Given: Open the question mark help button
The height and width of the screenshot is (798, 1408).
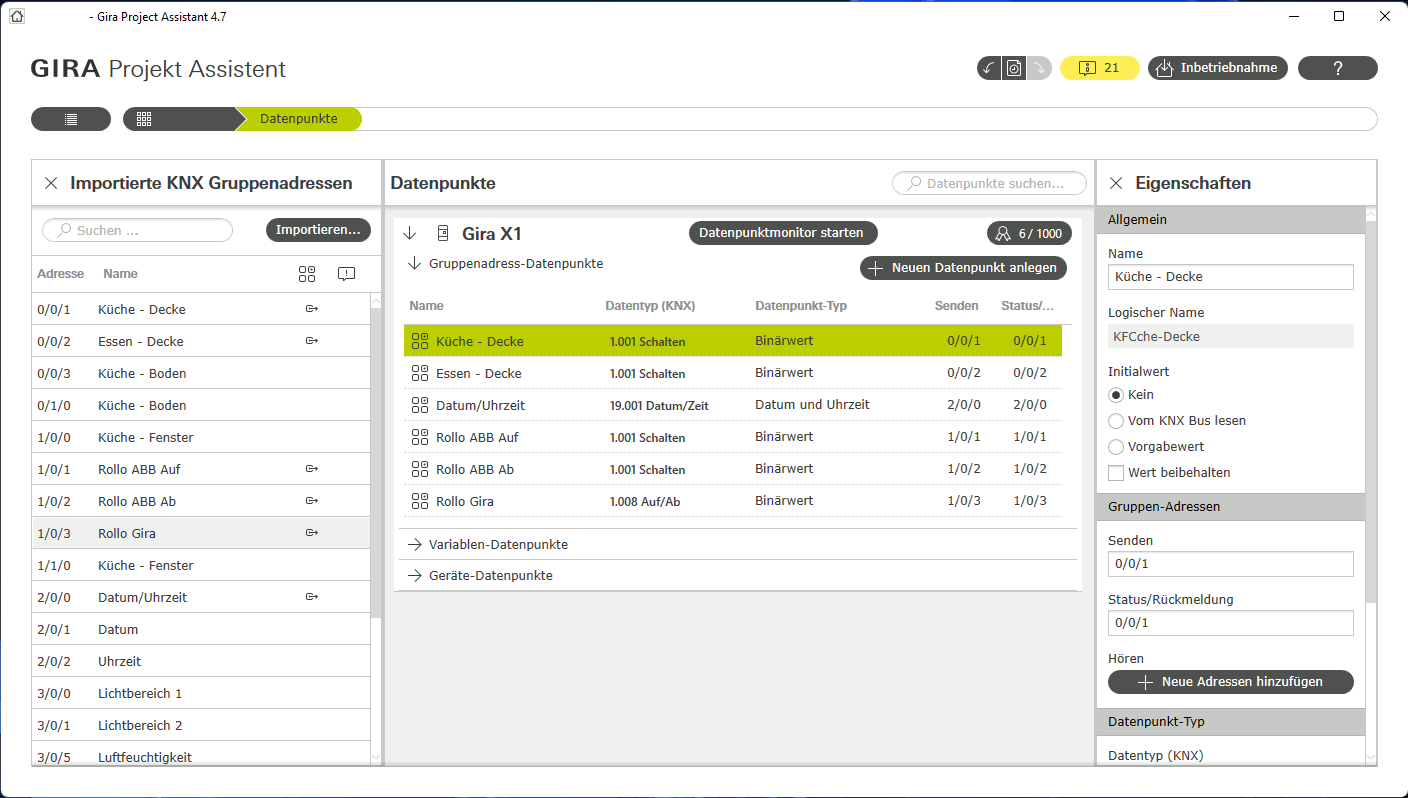Looking at the screenshot, I should click(1338, 68).
